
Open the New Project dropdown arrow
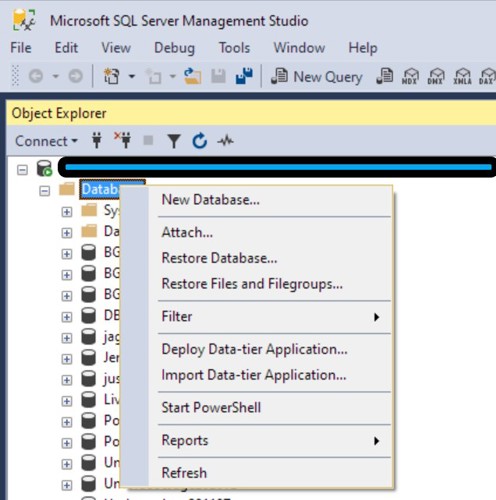132,76
